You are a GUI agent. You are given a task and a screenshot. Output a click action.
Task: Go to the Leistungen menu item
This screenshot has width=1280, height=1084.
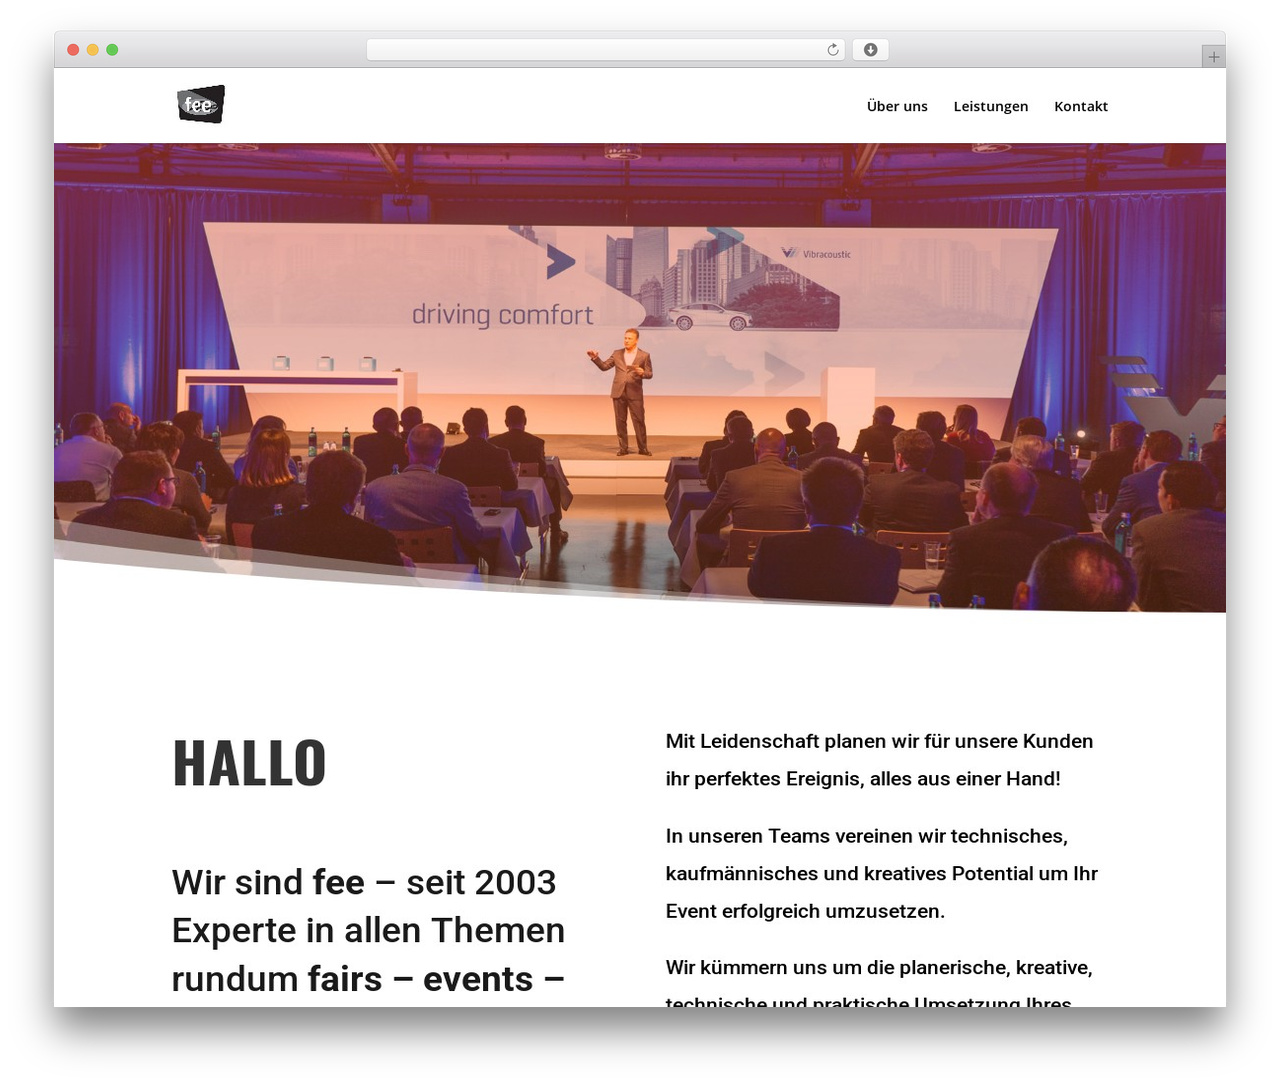(990, 106)
